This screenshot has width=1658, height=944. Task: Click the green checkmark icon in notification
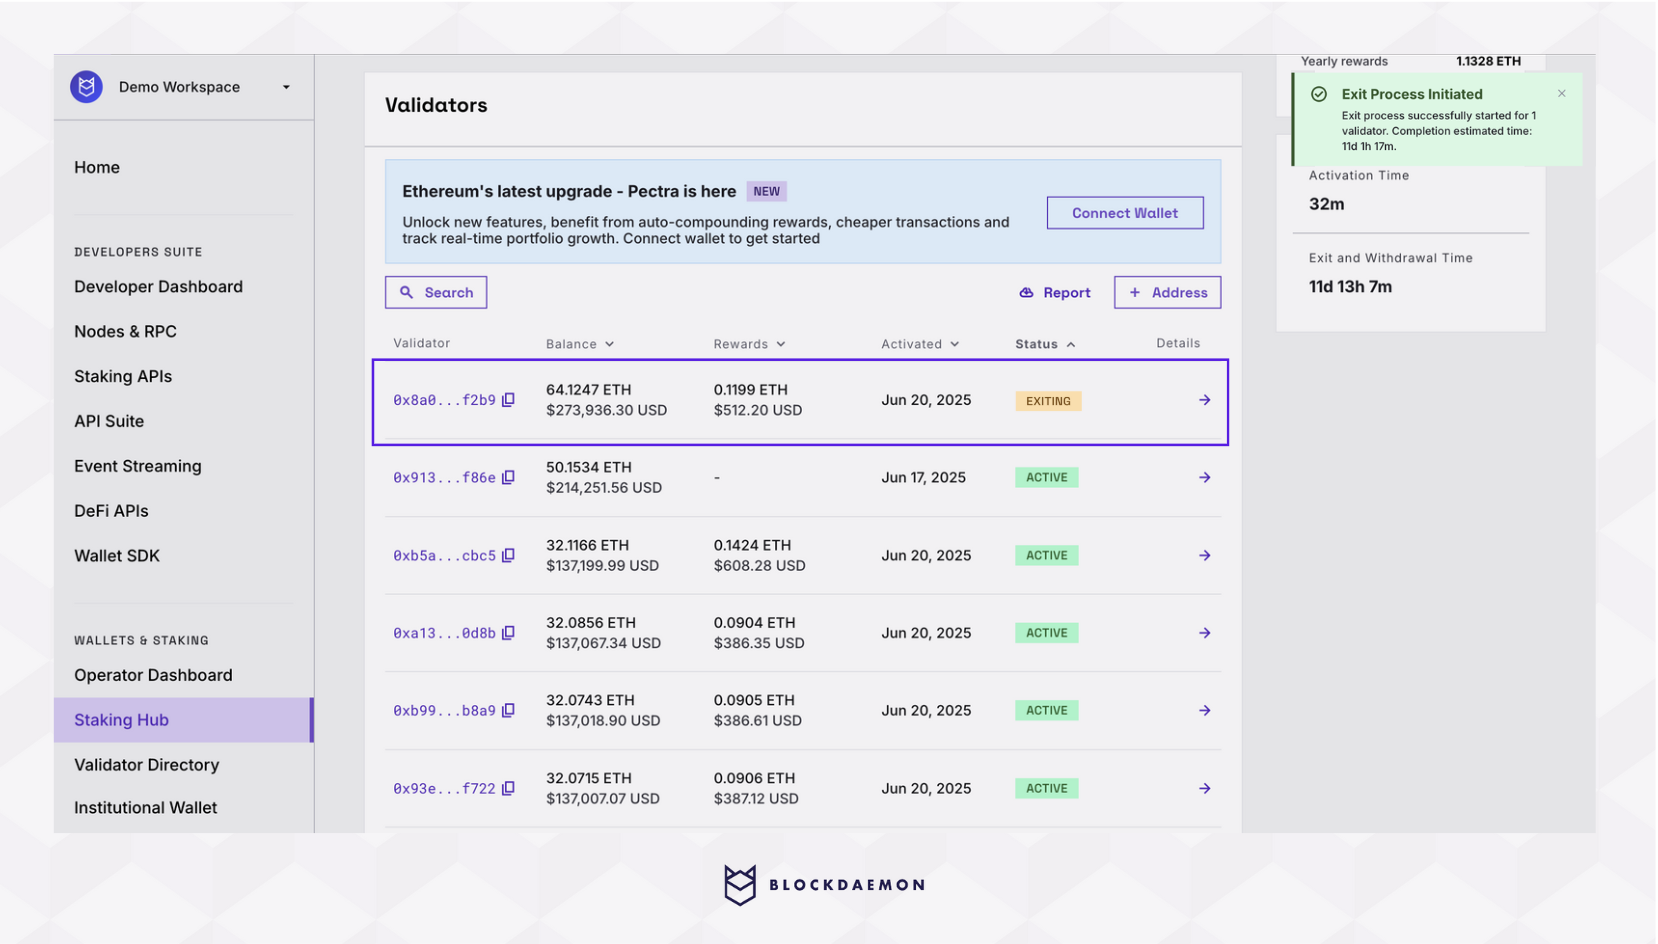(x=1319, y=94)
